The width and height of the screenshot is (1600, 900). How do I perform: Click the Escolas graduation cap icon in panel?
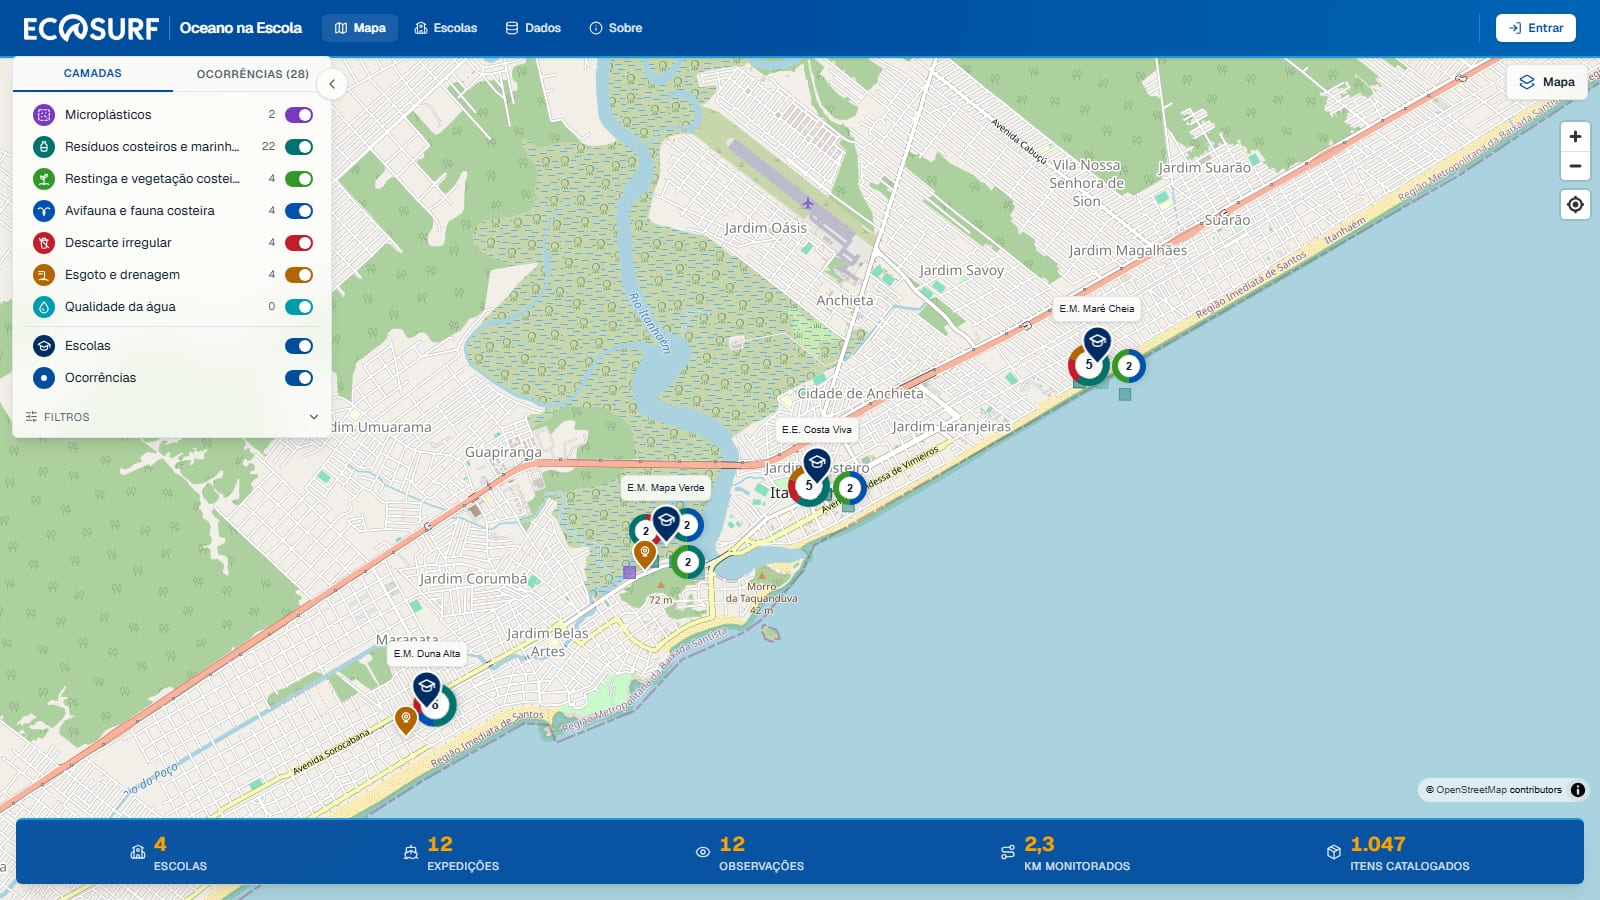pos(44,346)
